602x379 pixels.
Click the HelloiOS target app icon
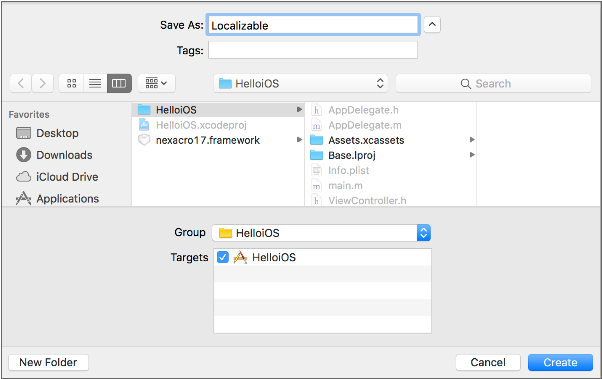240,257
